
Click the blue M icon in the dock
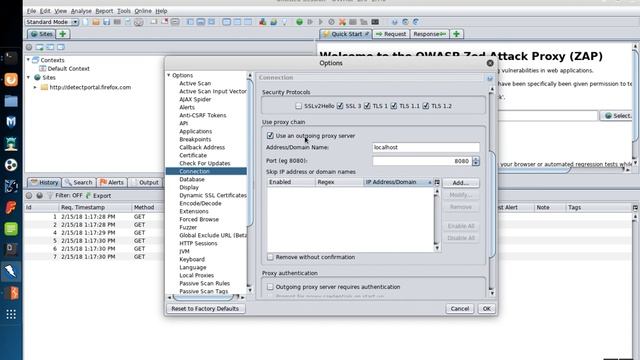coord(11,122)
